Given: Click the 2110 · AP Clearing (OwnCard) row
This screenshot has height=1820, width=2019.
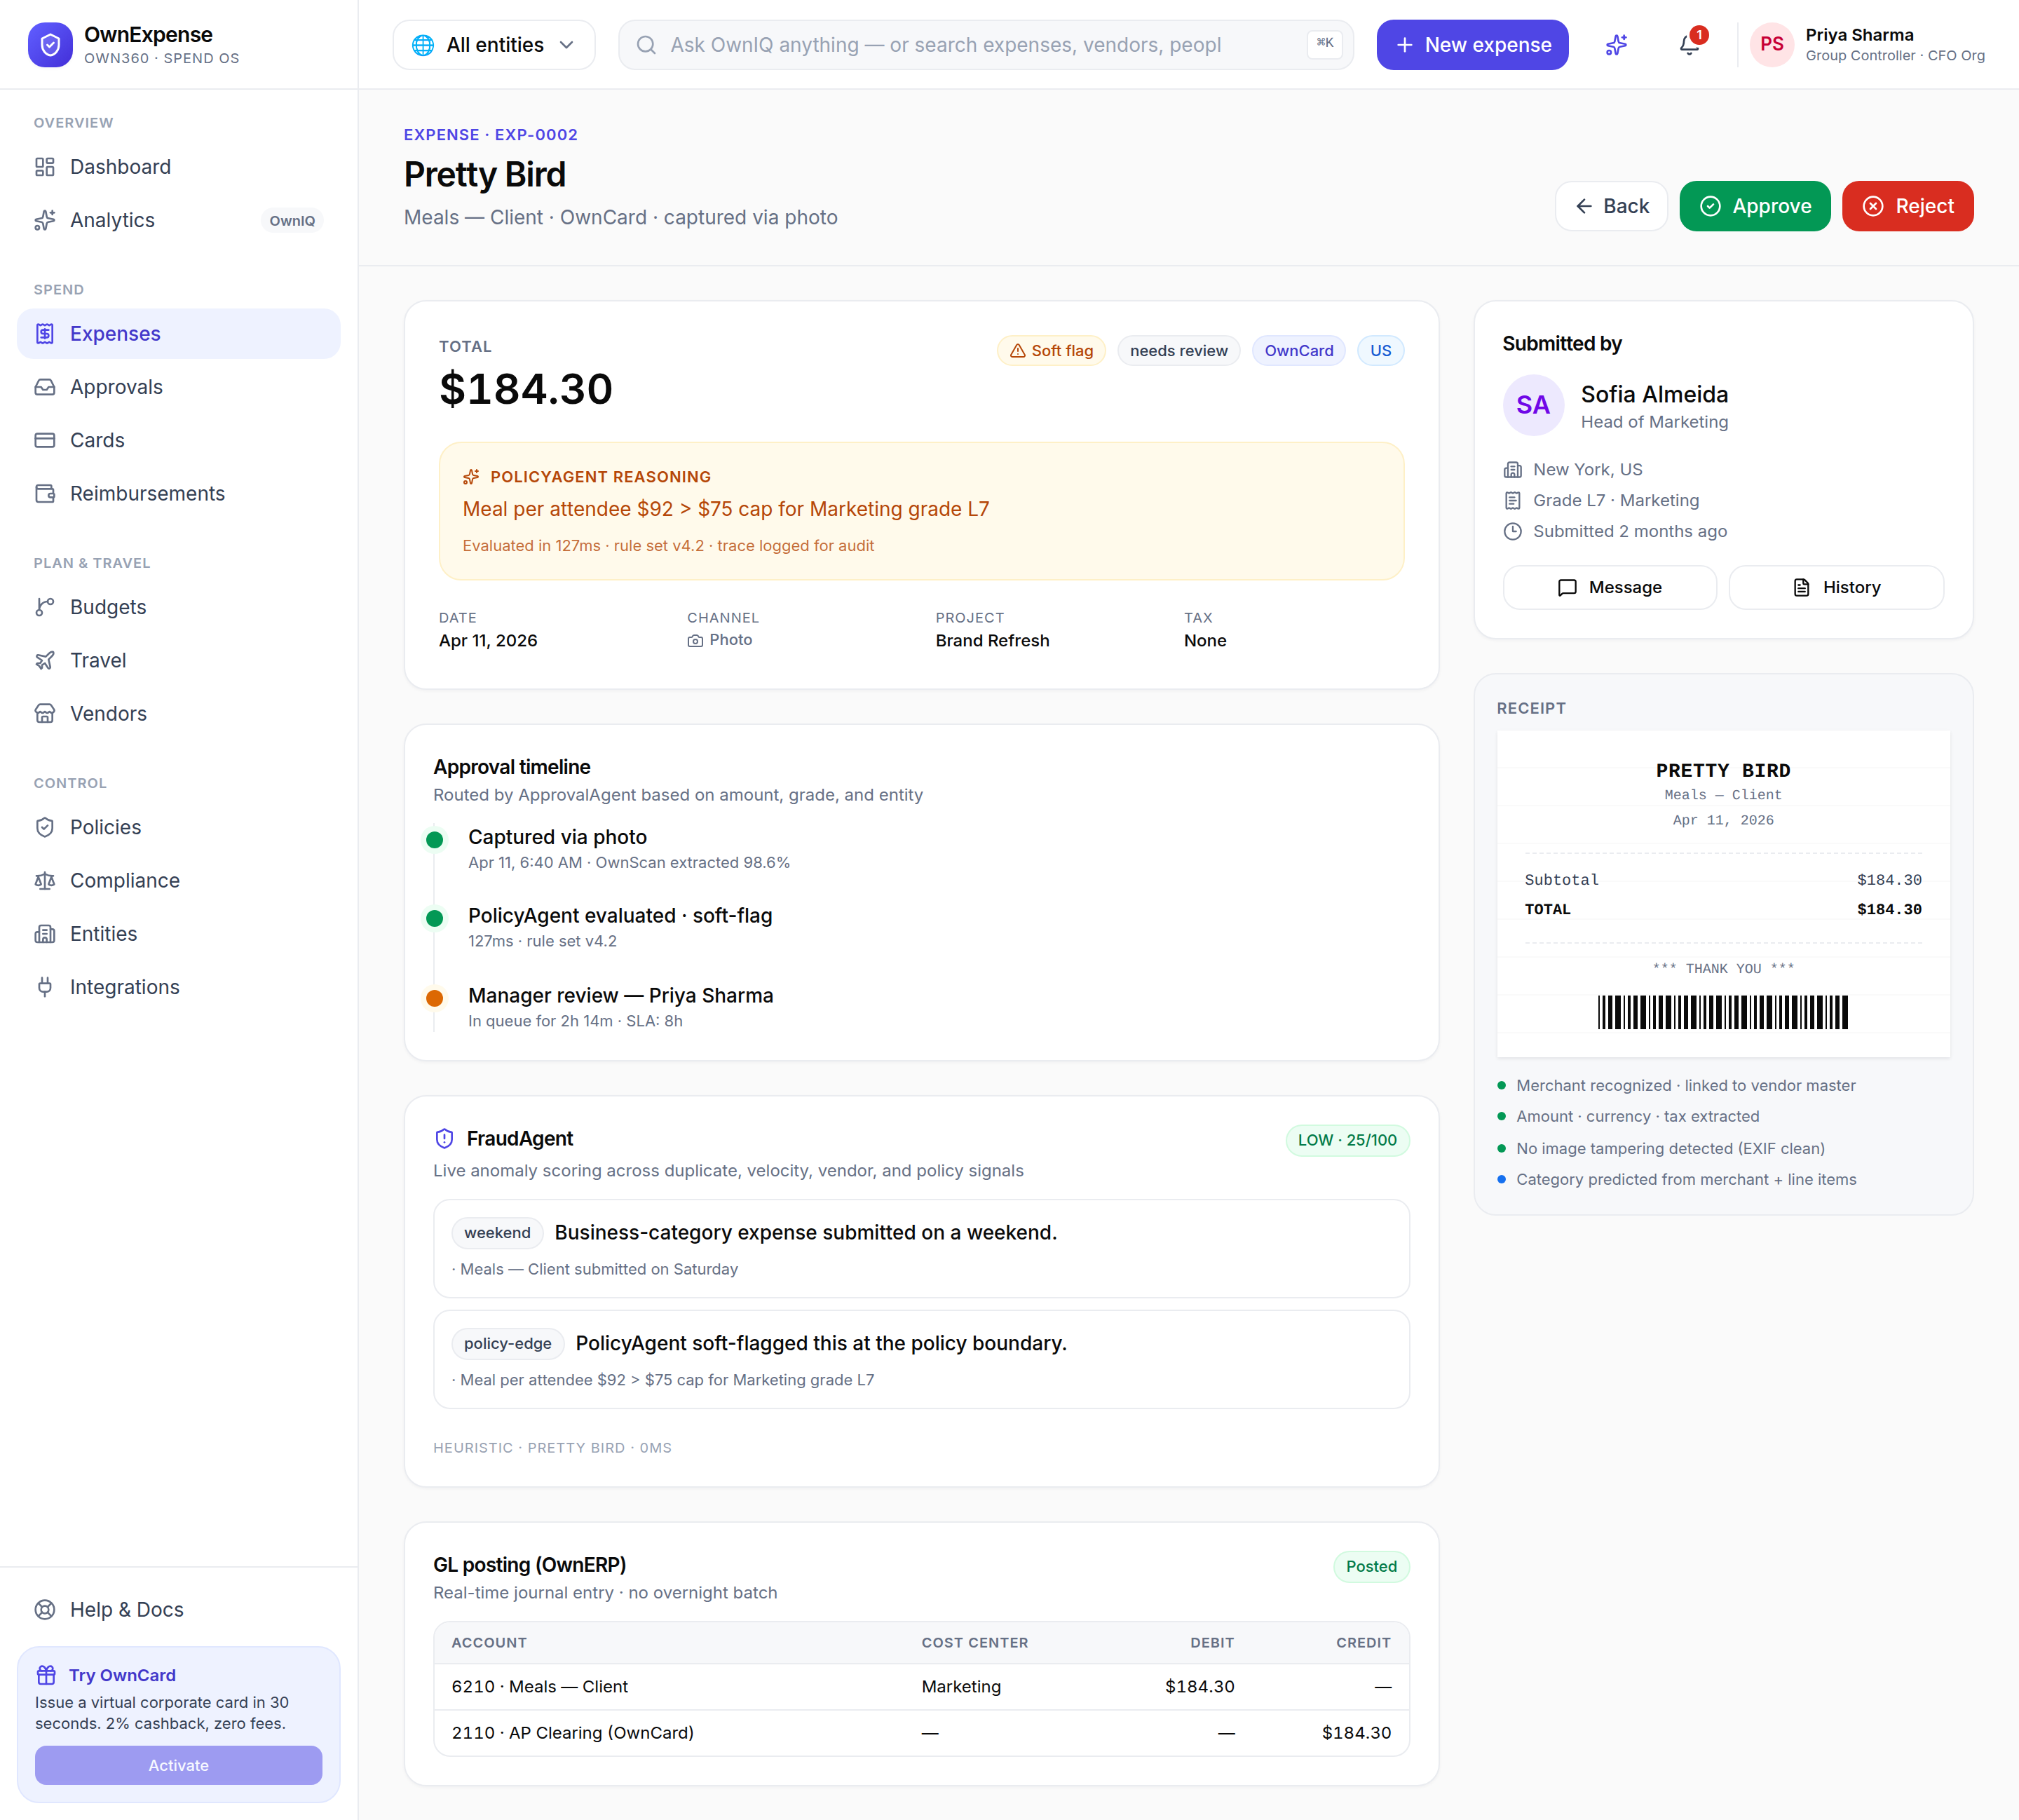Looking at the screenshot, I should [921, 1732].
